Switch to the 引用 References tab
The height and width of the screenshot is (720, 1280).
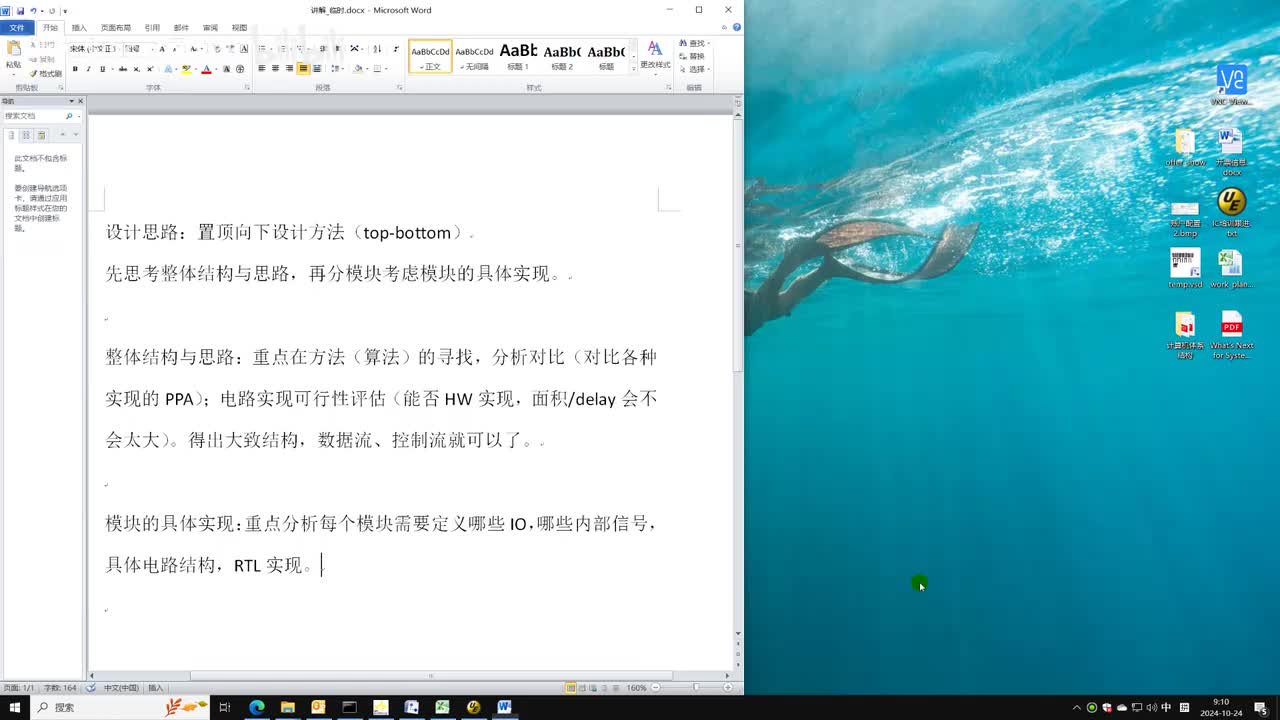point(152,28)
